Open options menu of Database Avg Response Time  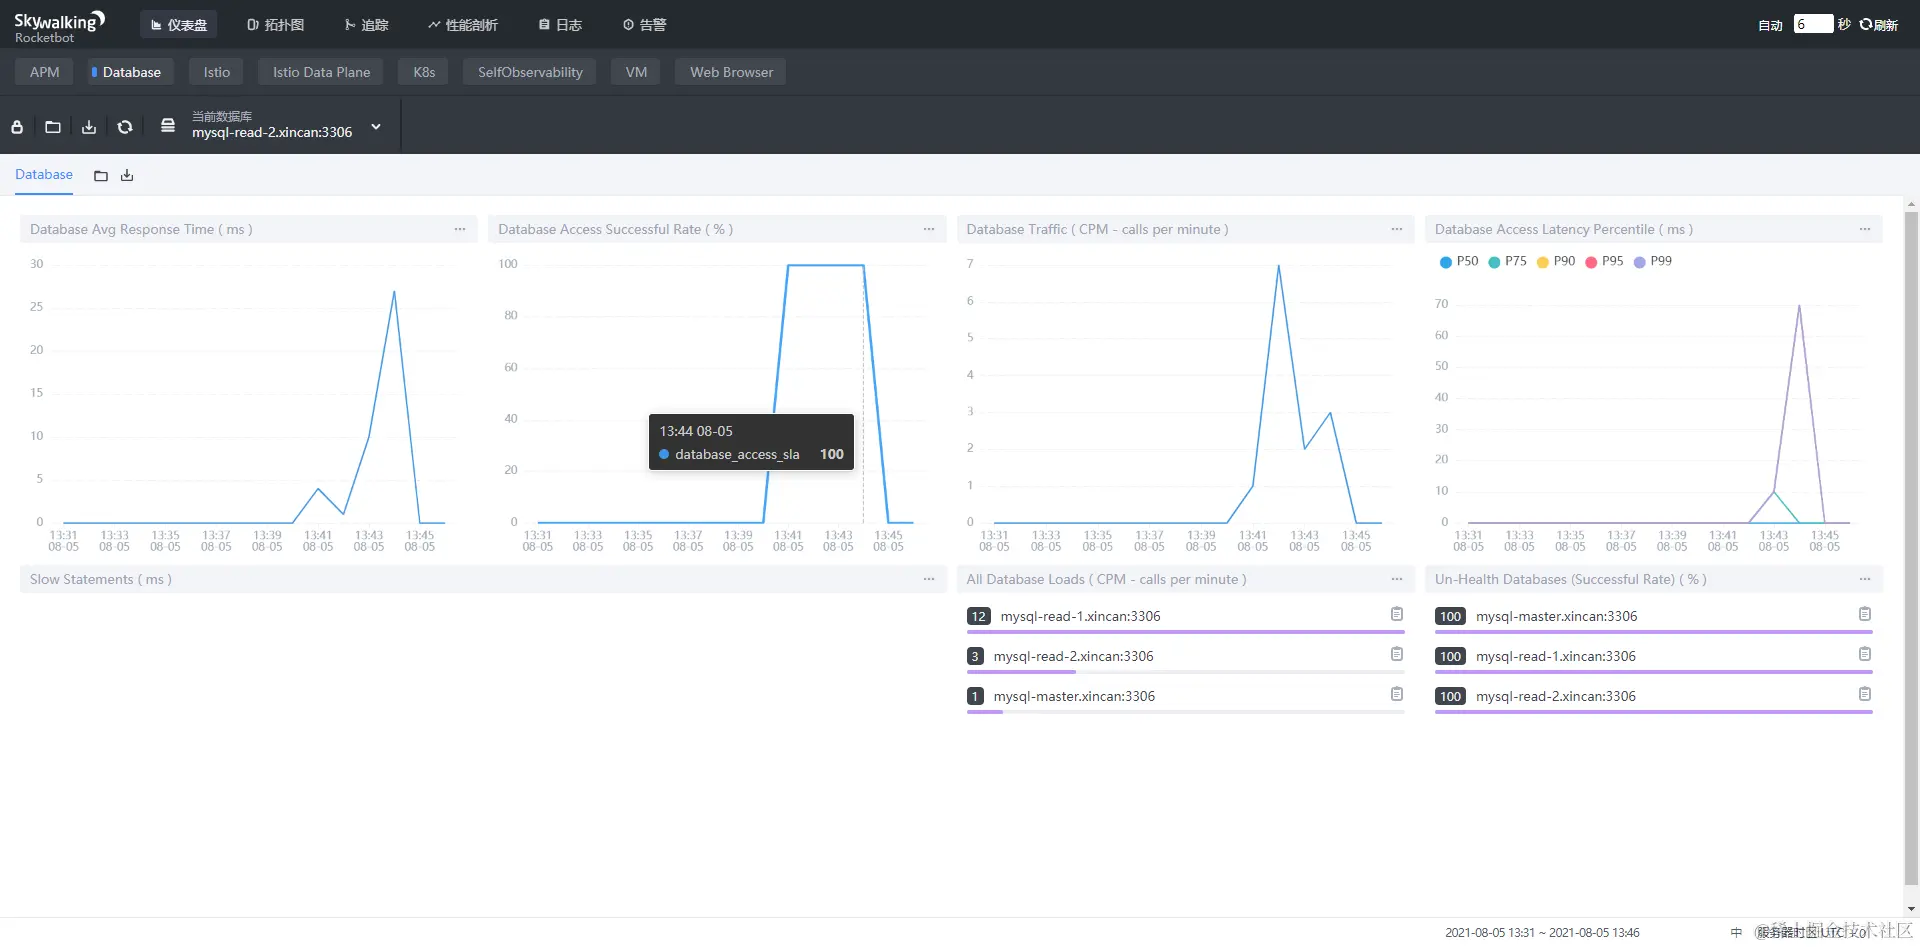tap(460, 229)
